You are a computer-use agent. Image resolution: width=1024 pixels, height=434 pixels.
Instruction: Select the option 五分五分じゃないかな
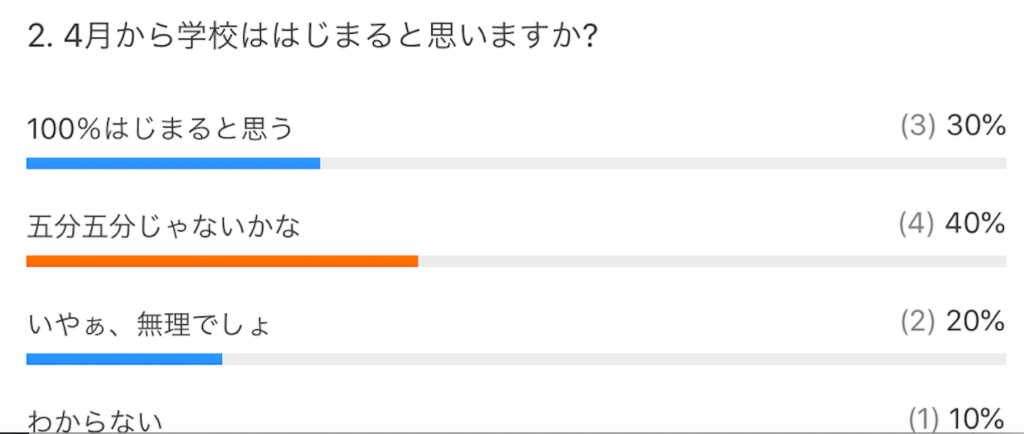click(165, 227)
